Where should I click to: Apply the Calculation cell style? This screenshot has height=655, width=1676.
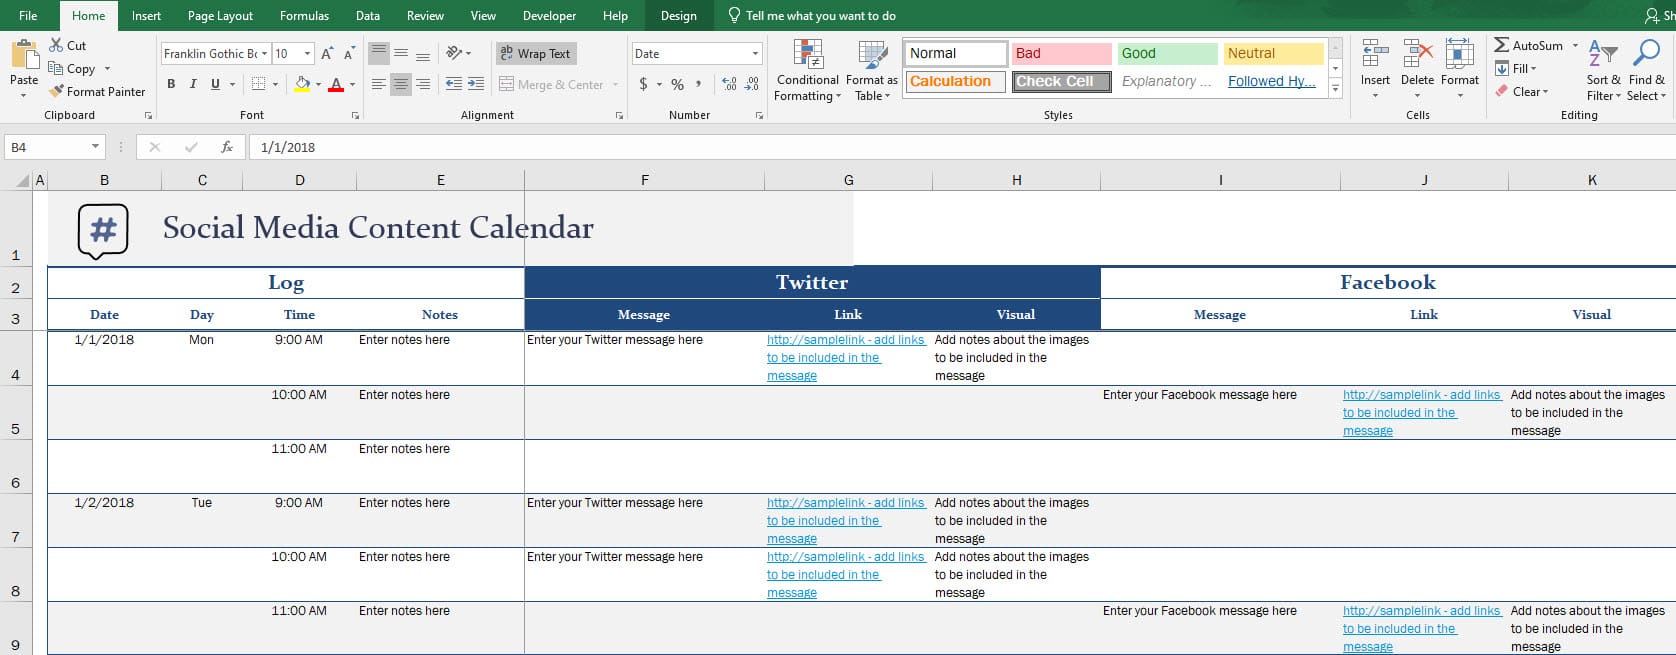pos(955,81)
